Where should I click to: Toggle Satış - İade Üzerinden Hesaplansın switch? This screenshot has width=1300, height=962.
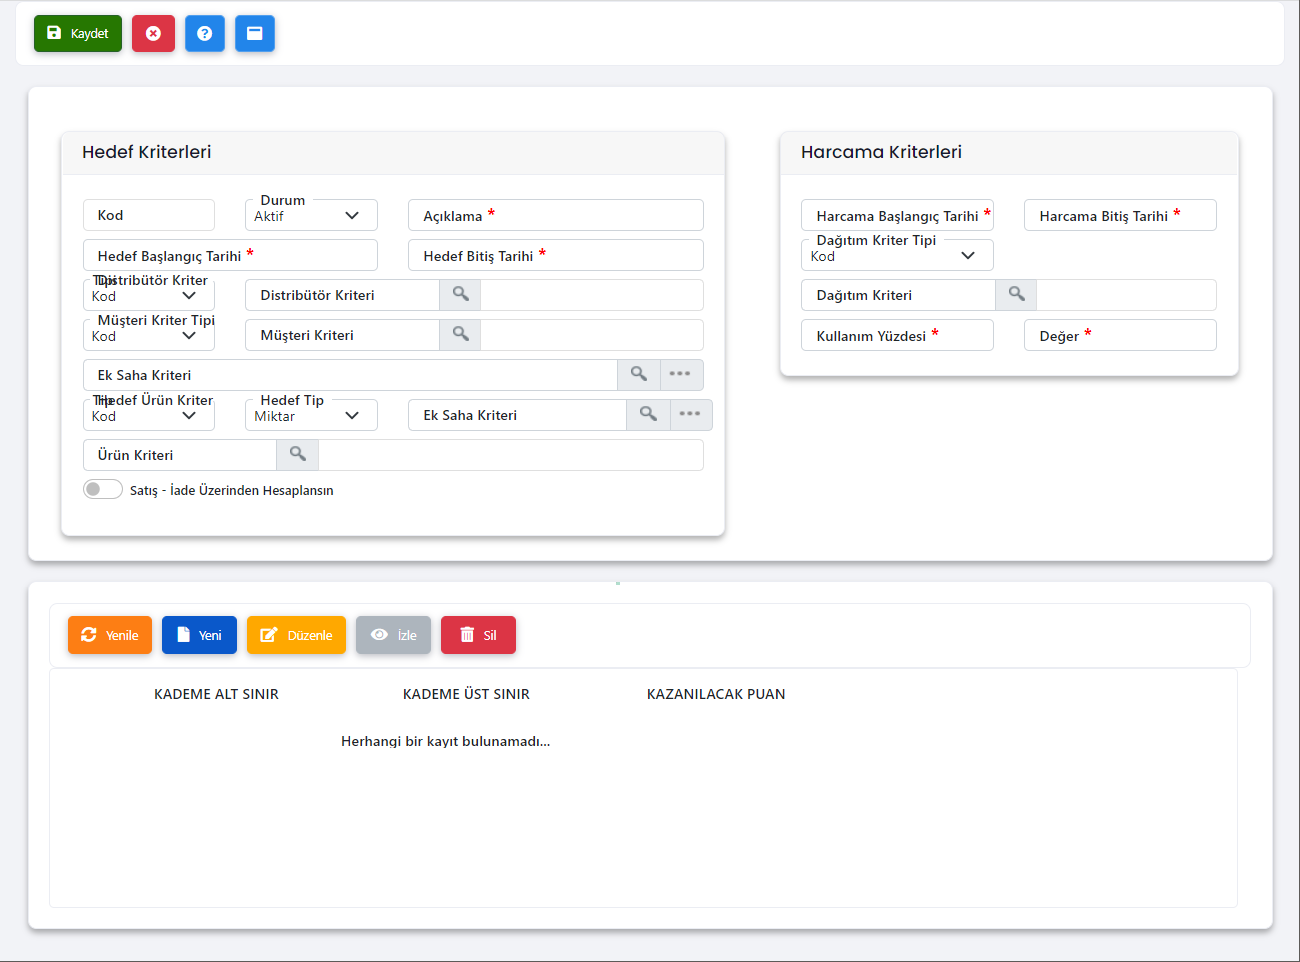(102, 489)
